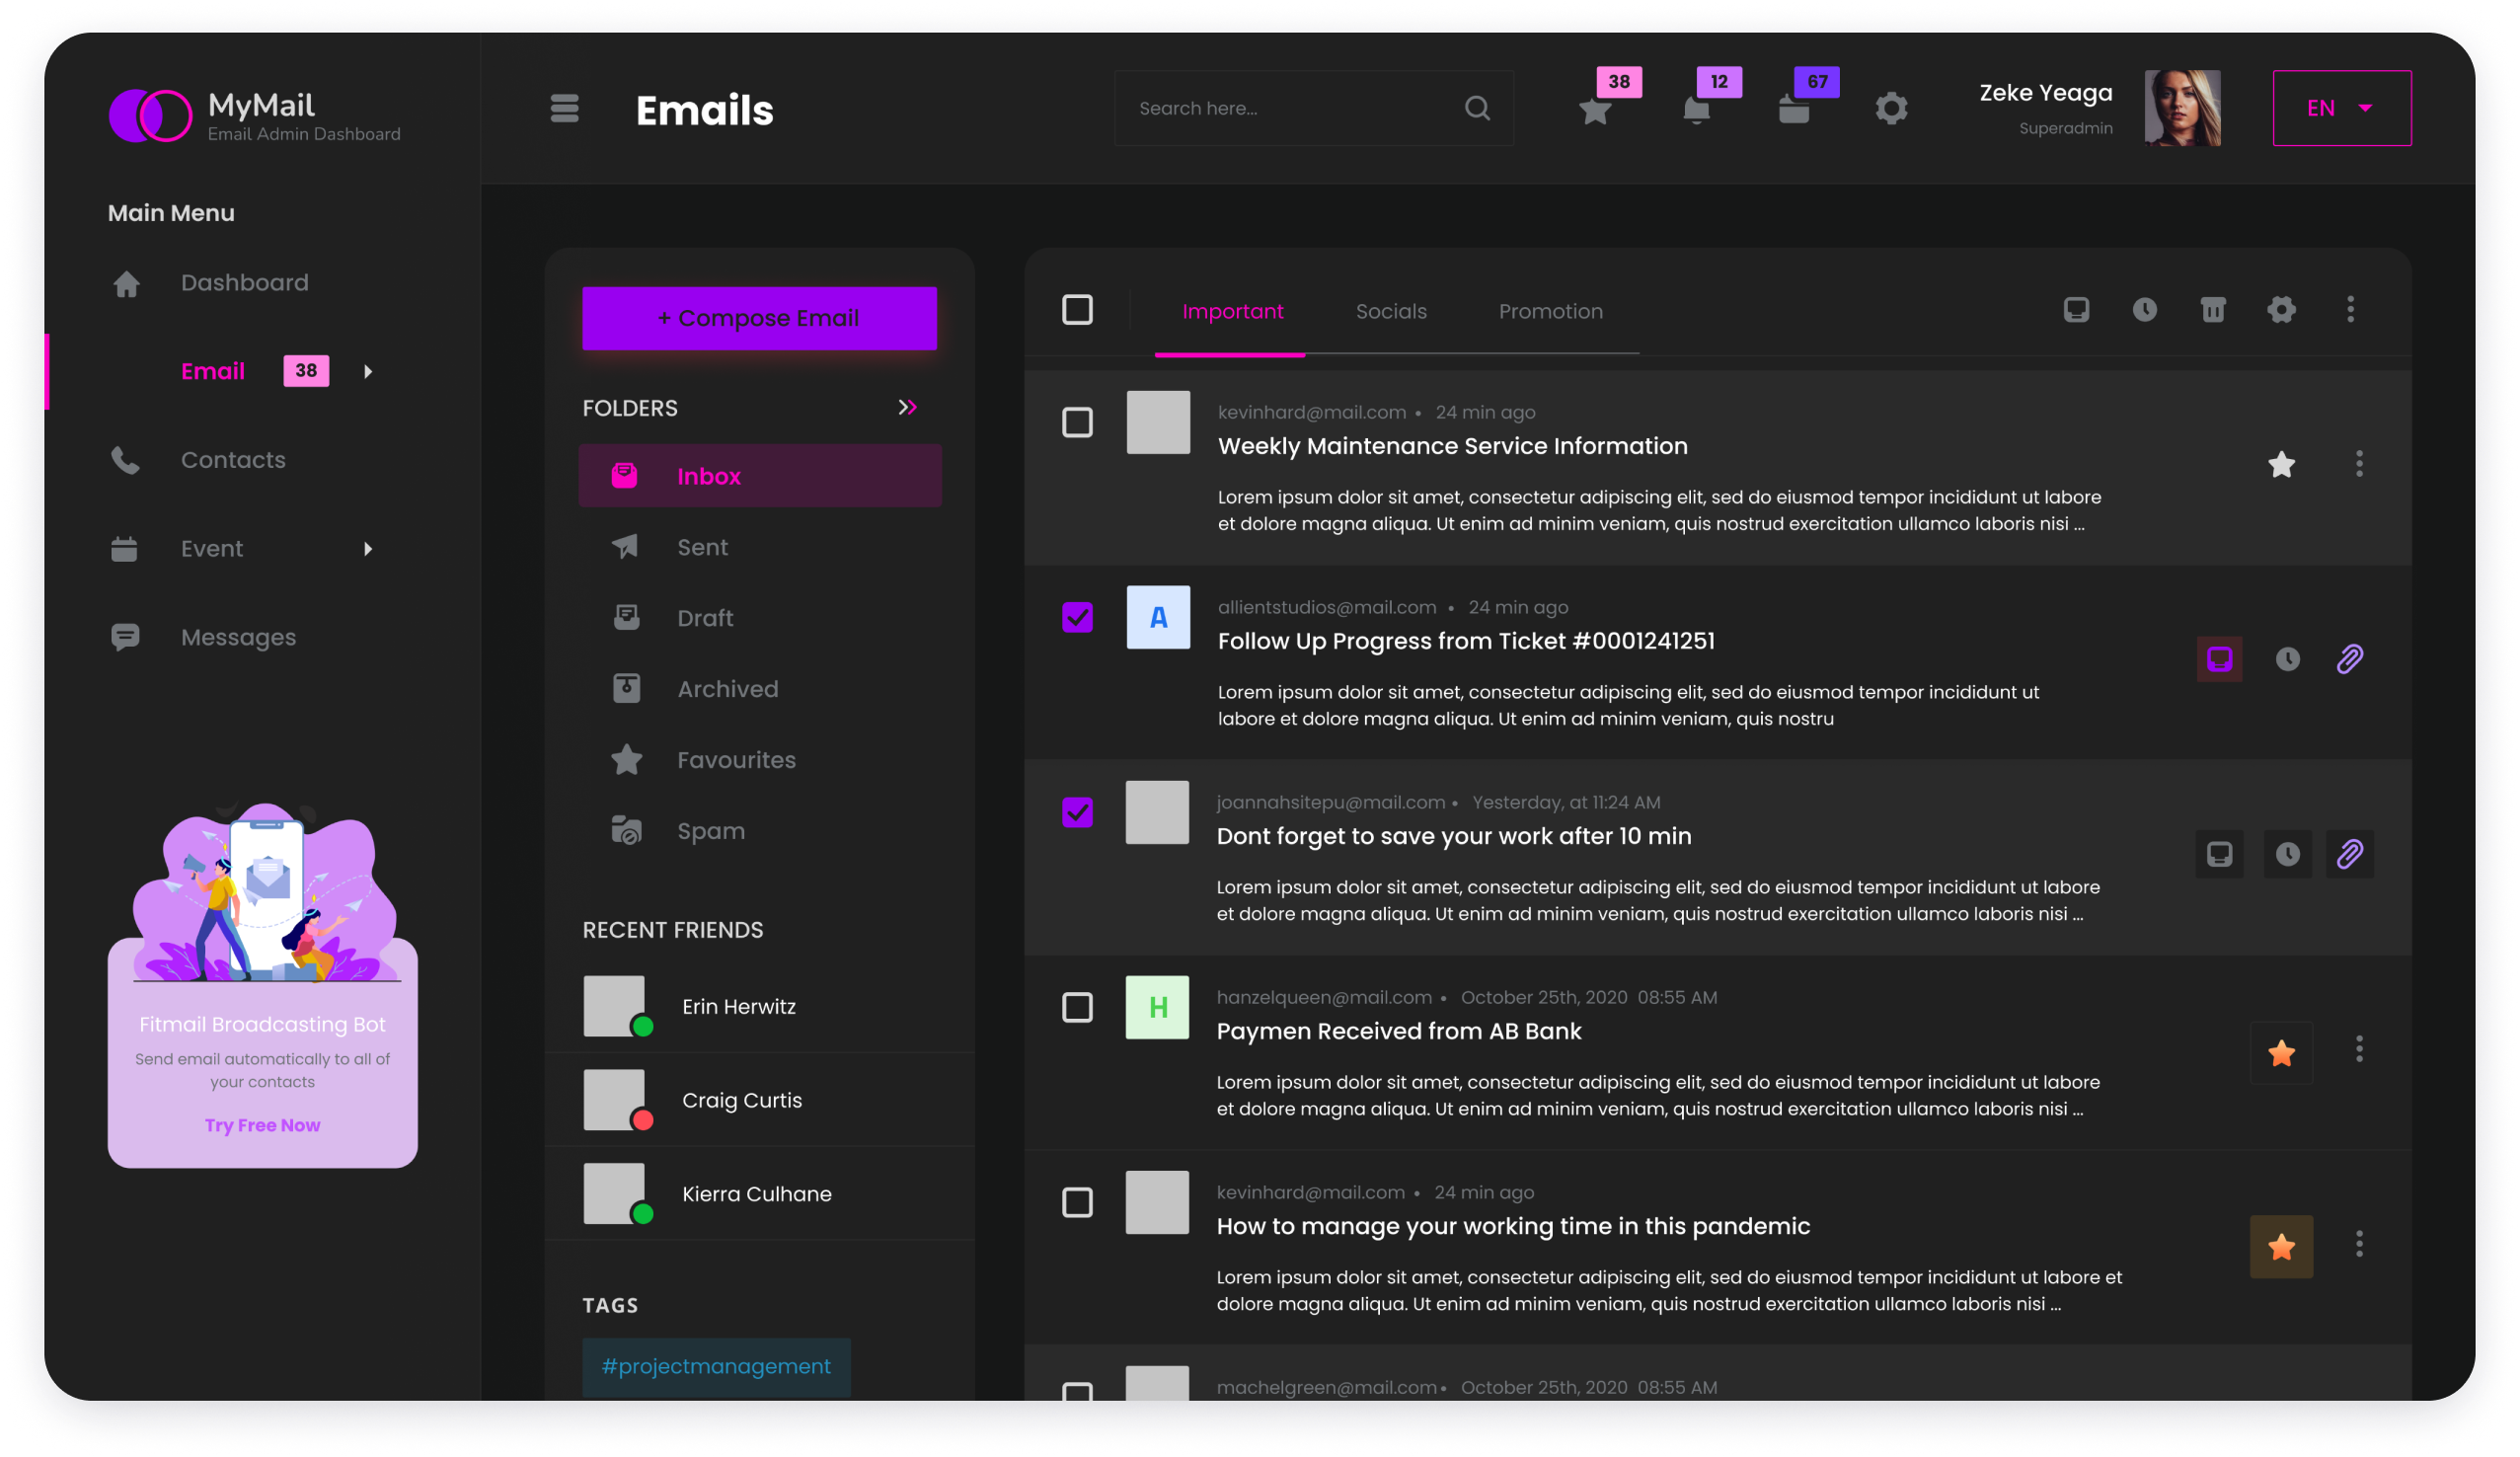
Task: Click the attachment paperclip icon on Follow Up Progress email
Action: tap(2350, 659)
